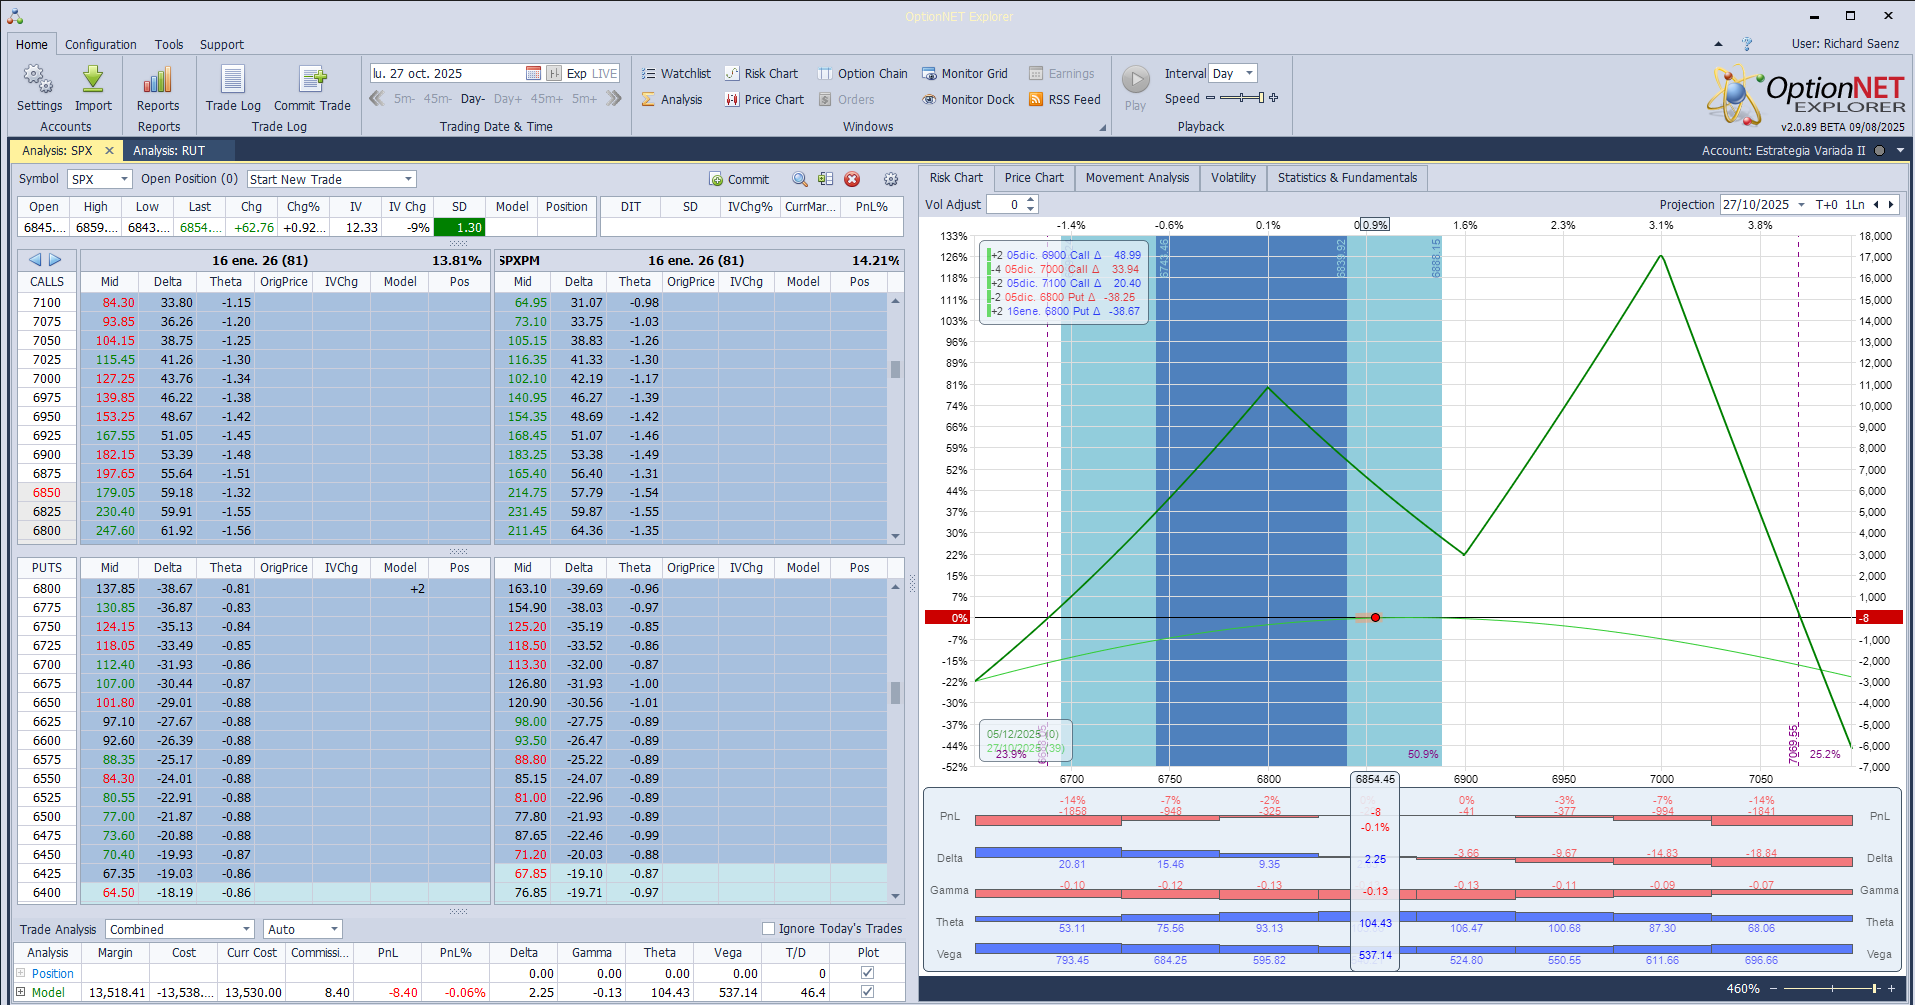Open the Option Chain window

click(862, 73)
